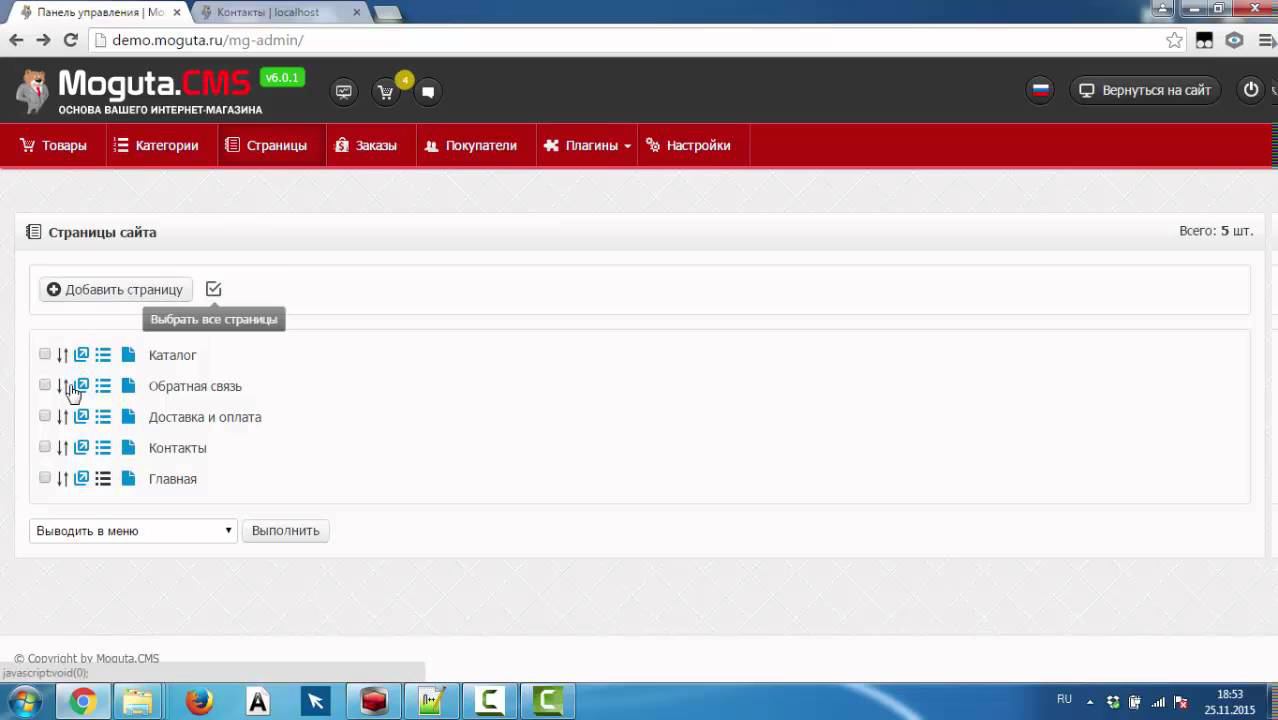This screenshot has height=720, width=1278.
Task: Open the file explorer from taskbar
Action: [140, 701]
